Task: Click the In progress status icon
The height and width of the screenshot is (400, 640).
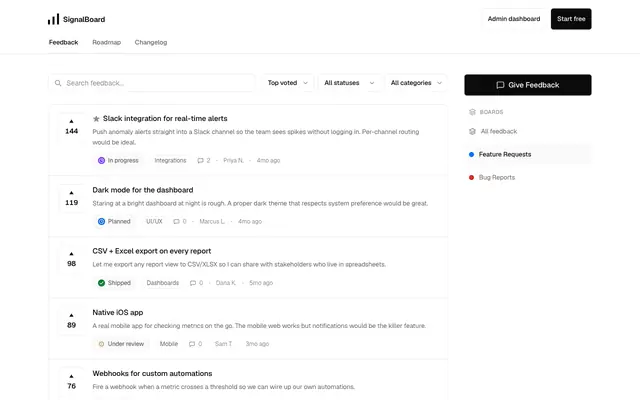Action: tap(101, 160)
